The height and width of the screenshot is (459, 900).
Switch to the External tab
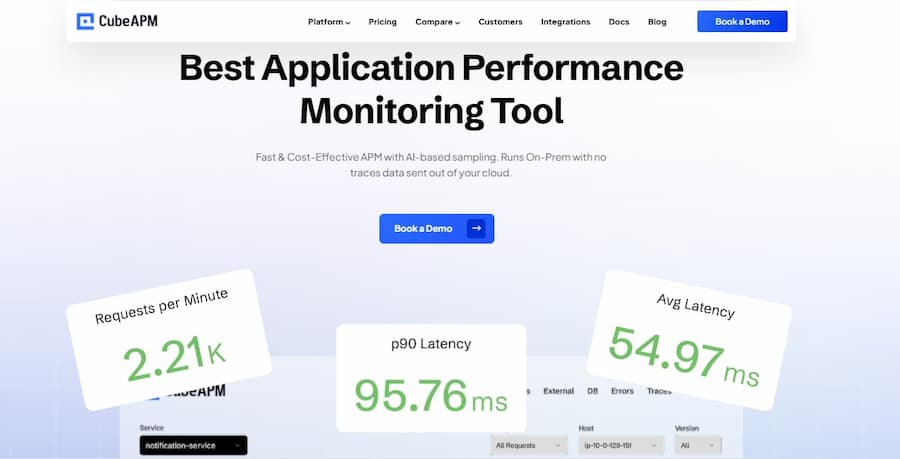(558, 391)
